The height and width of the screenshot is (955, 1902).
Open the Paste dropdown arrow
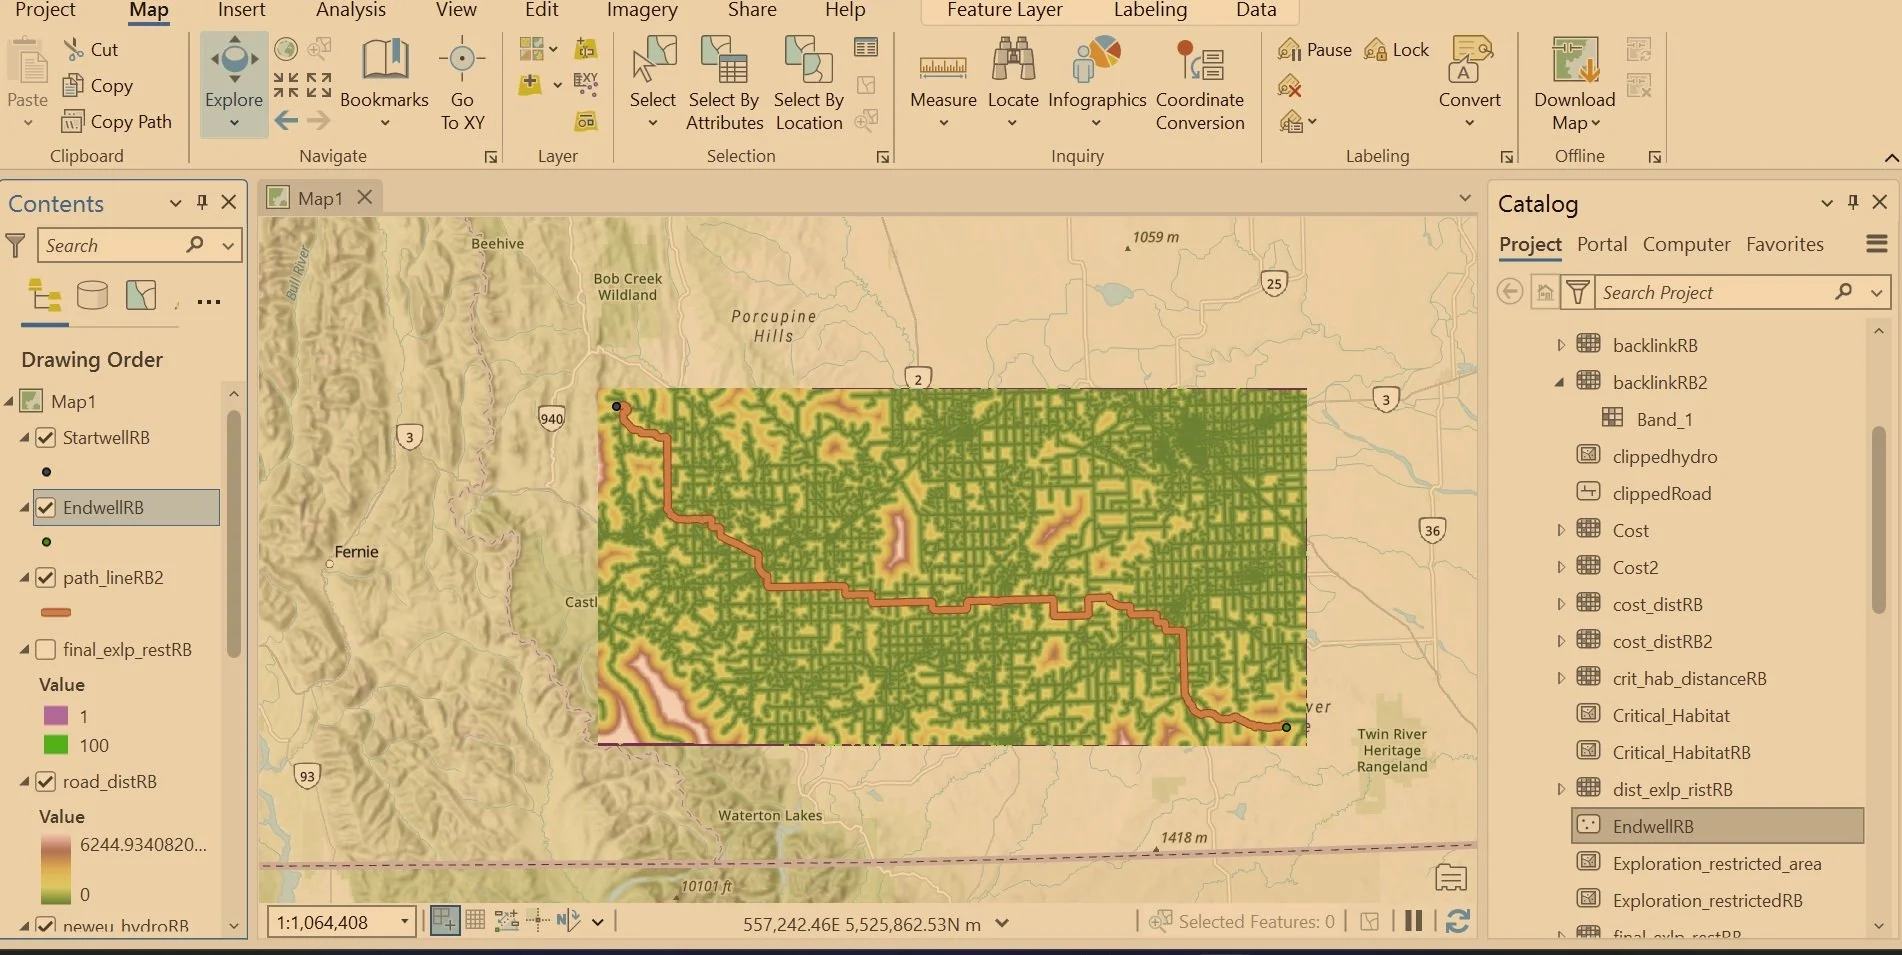point(28,123)
